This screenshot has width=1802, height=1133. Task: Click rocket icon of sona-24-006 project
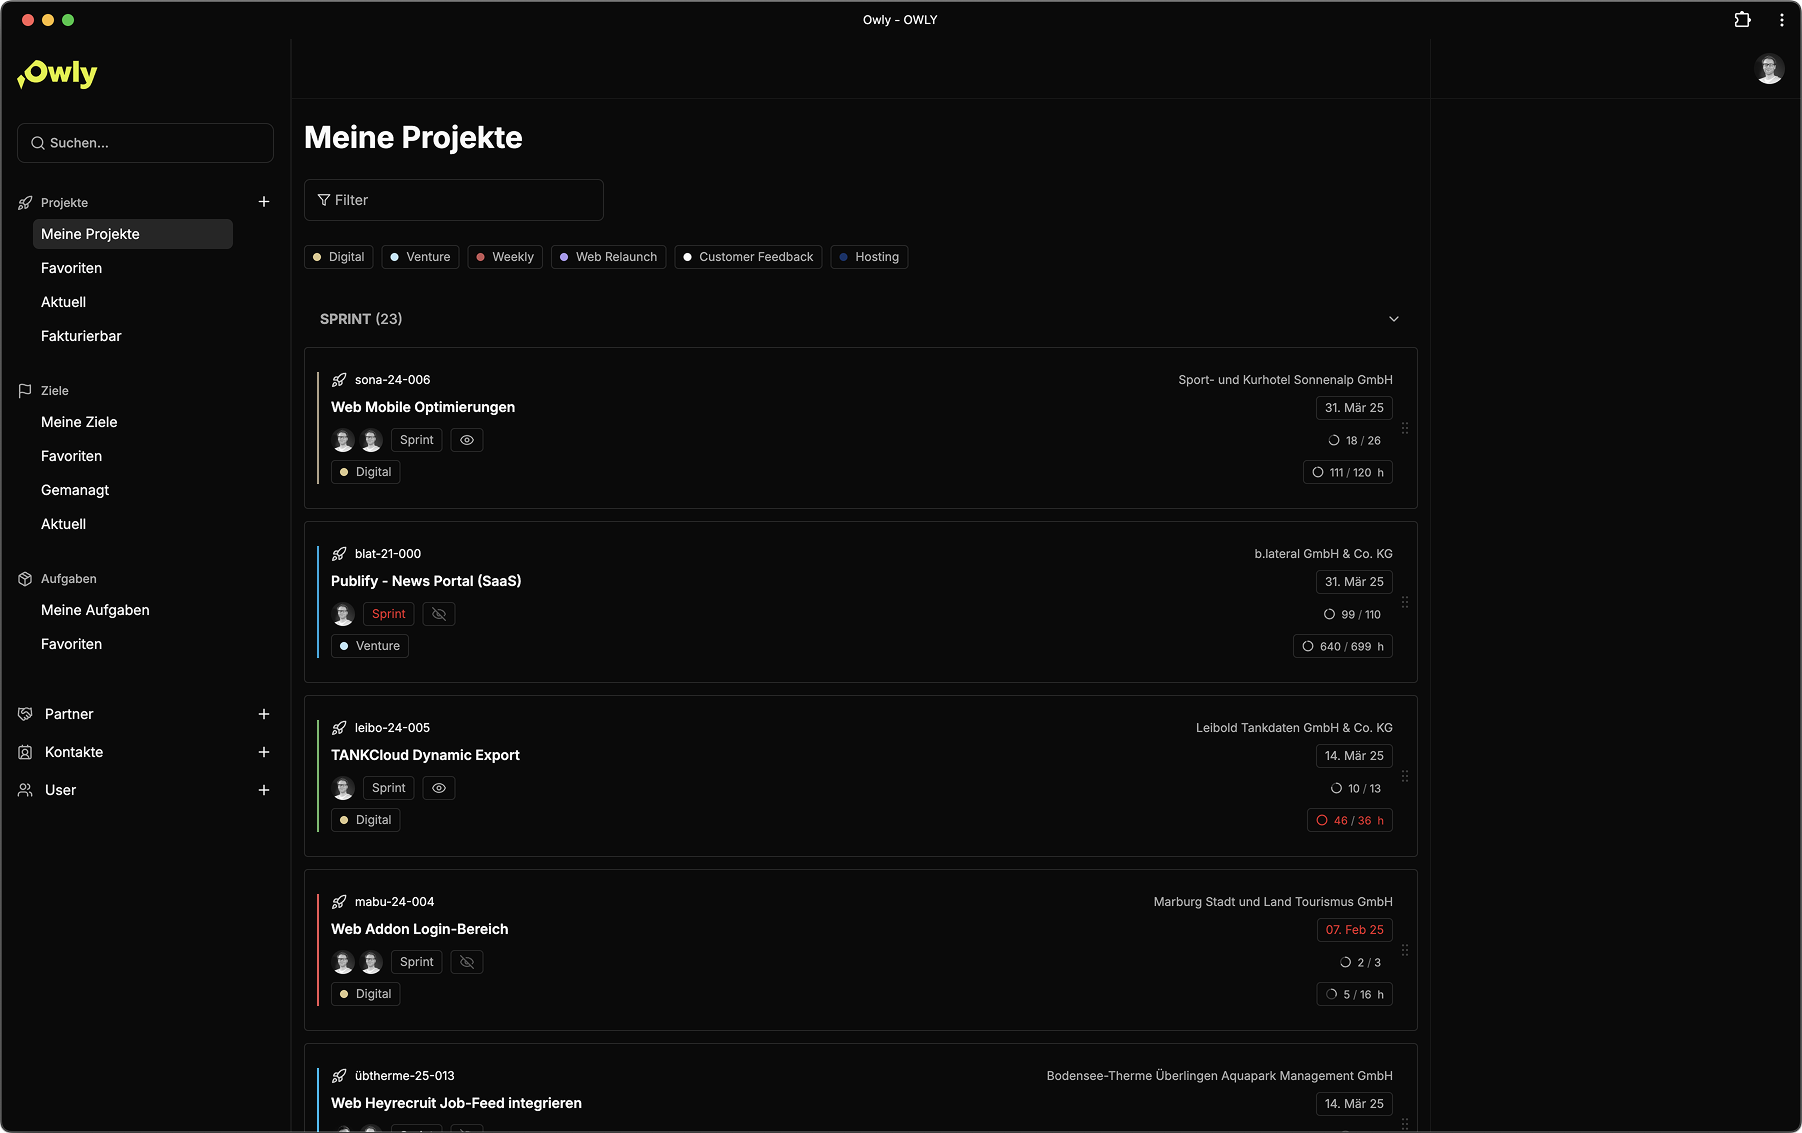point(339,380)
